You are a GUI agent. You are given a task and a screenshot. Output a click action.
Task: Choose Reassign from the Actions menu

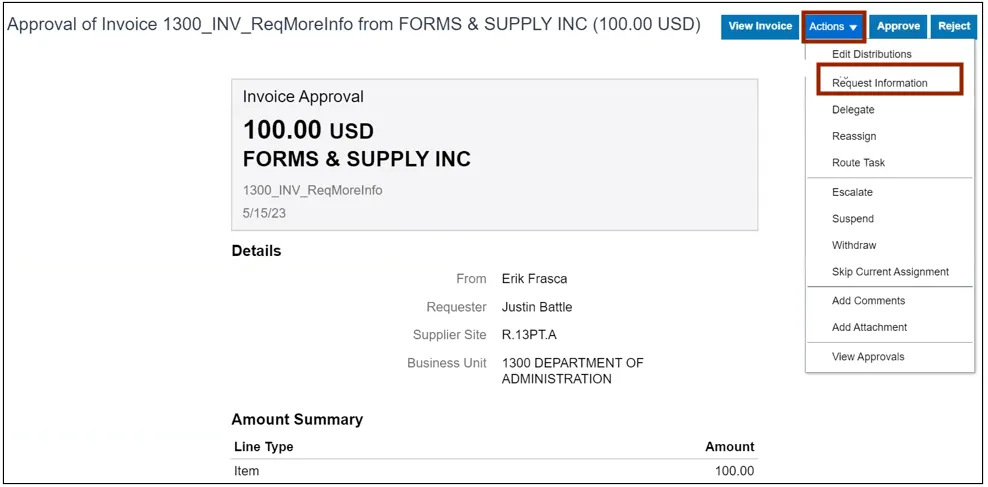(x=854, y=136)
